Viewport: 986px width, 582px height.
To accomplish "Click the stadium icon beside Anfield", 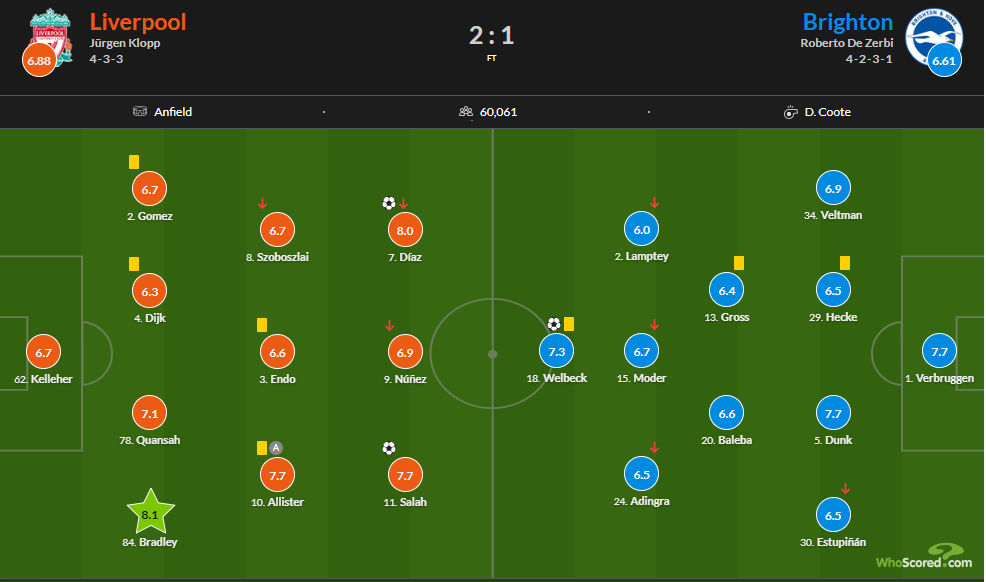I will (x=140, y=111).
